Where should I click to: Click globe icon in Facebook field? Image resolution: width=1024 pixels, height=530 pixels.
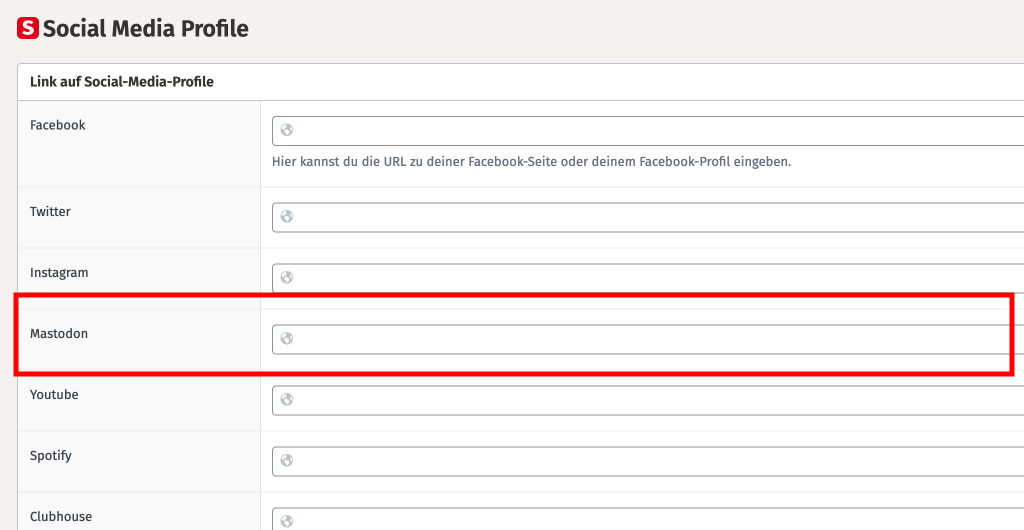[286, 130]
